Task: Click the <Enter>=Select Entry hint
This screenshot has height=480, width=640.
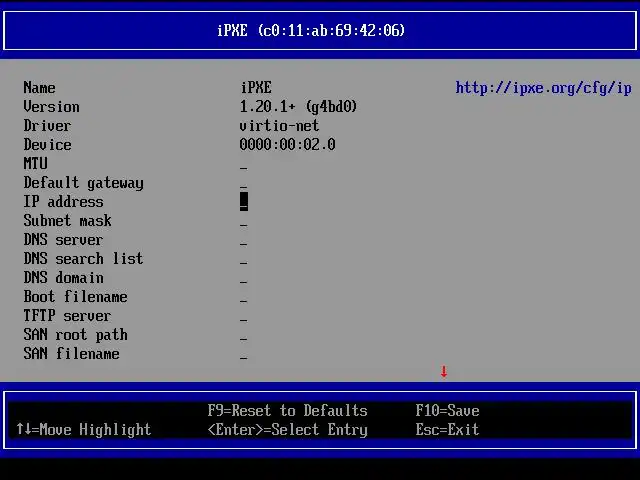Action: [x=288, y=429]
